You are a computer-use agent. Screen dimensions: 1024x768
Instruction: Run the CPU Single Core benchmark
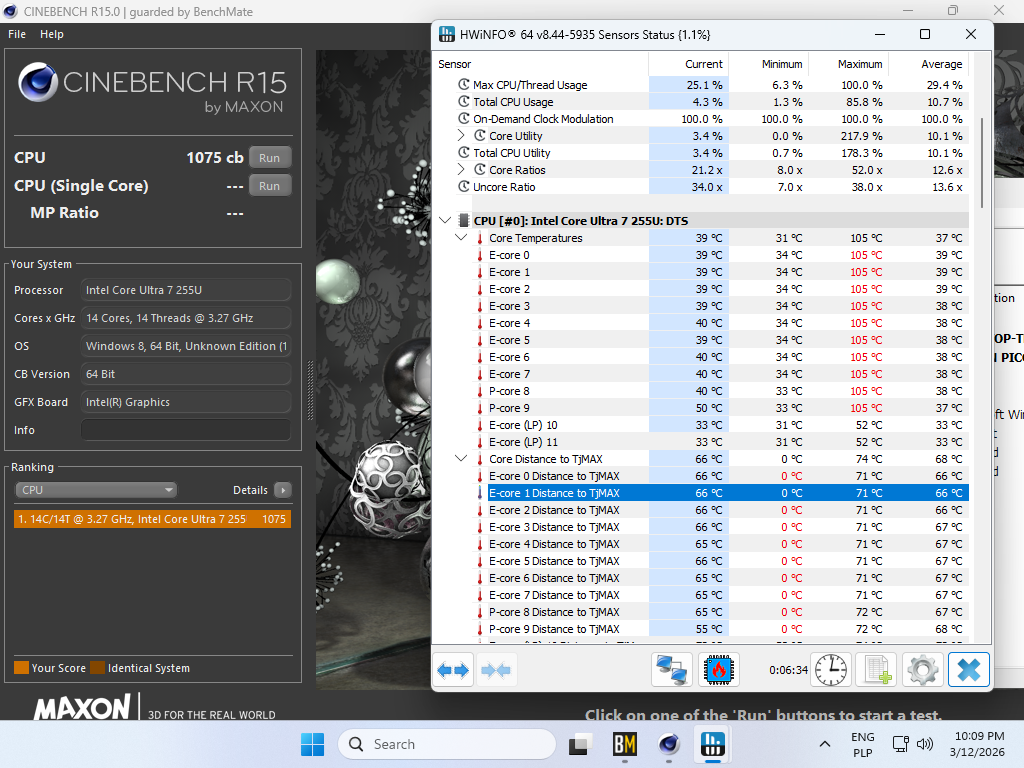point(270,185)
